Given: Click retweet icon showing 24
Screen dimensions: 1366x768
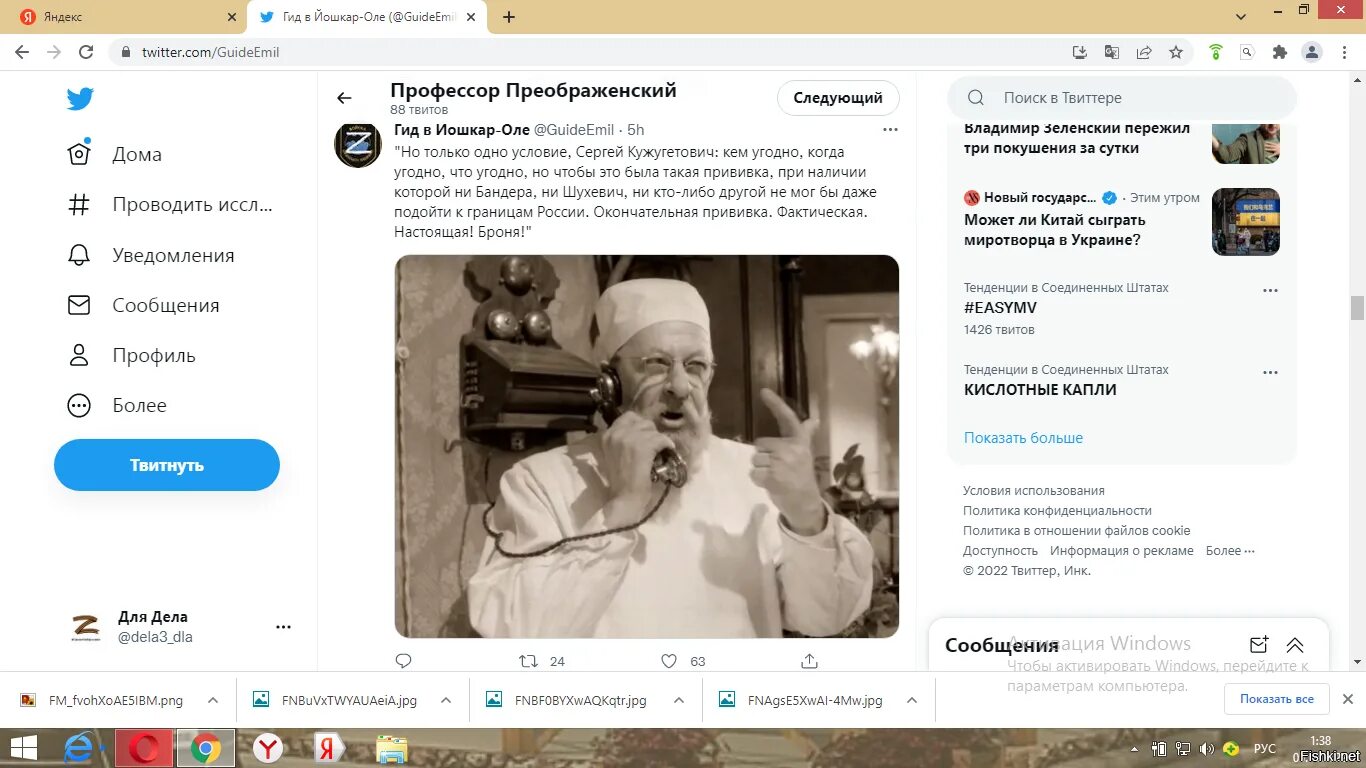Looking at the screenshot, I should [528, 661].
